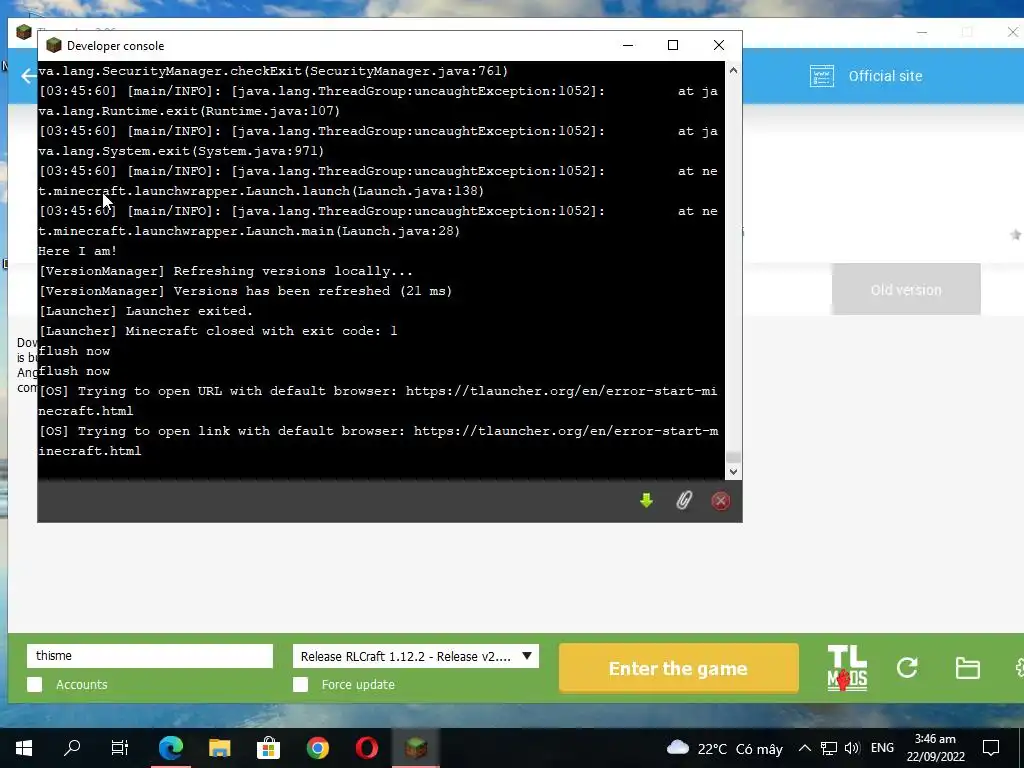Open the notification center icon
This screenshot has width=1024, height=768.
(x=991, y=748)
